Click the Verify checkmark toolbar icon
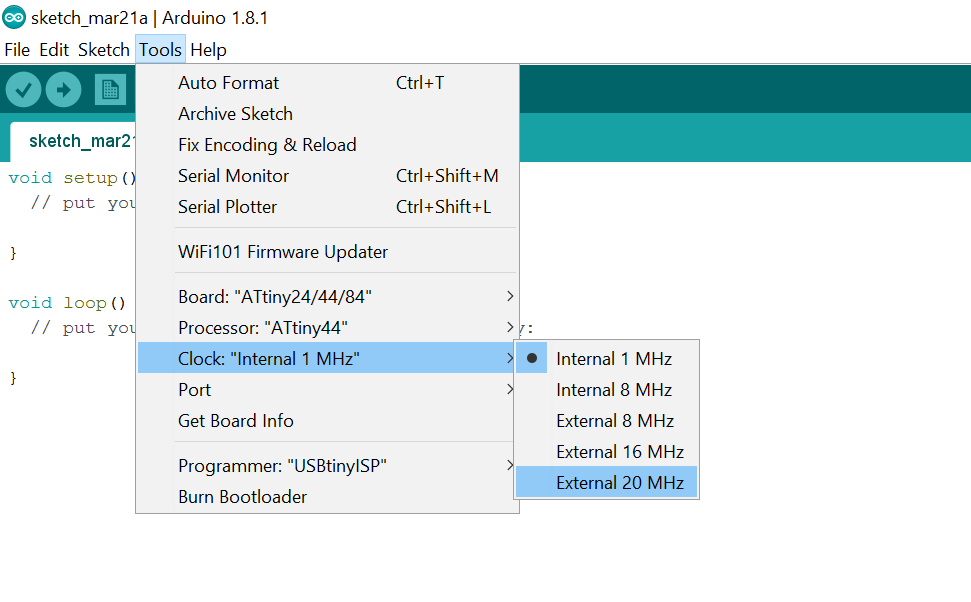Viewport: 971px width, 602px height. [x=24, y=90]
